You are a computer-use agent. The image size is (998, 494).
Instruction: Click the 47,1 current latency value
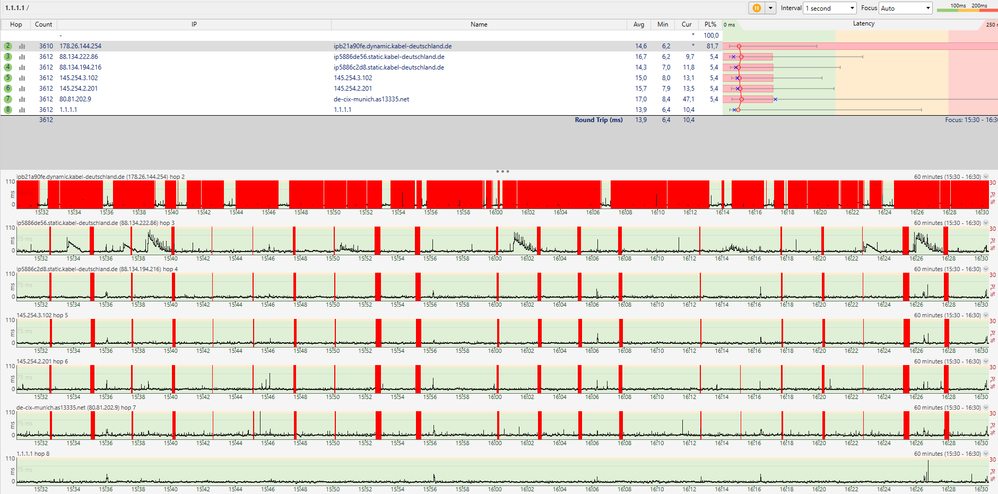688,99
